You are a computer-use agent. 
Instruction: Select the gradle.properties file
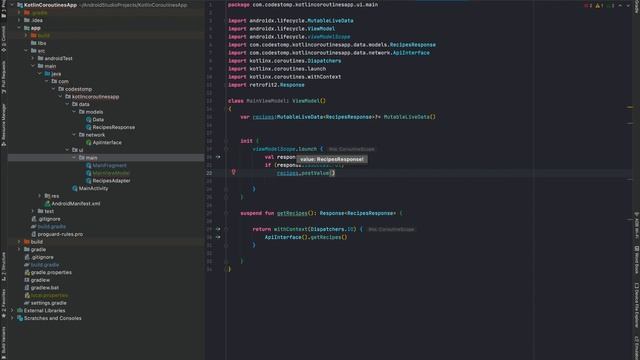coord(51,272)
